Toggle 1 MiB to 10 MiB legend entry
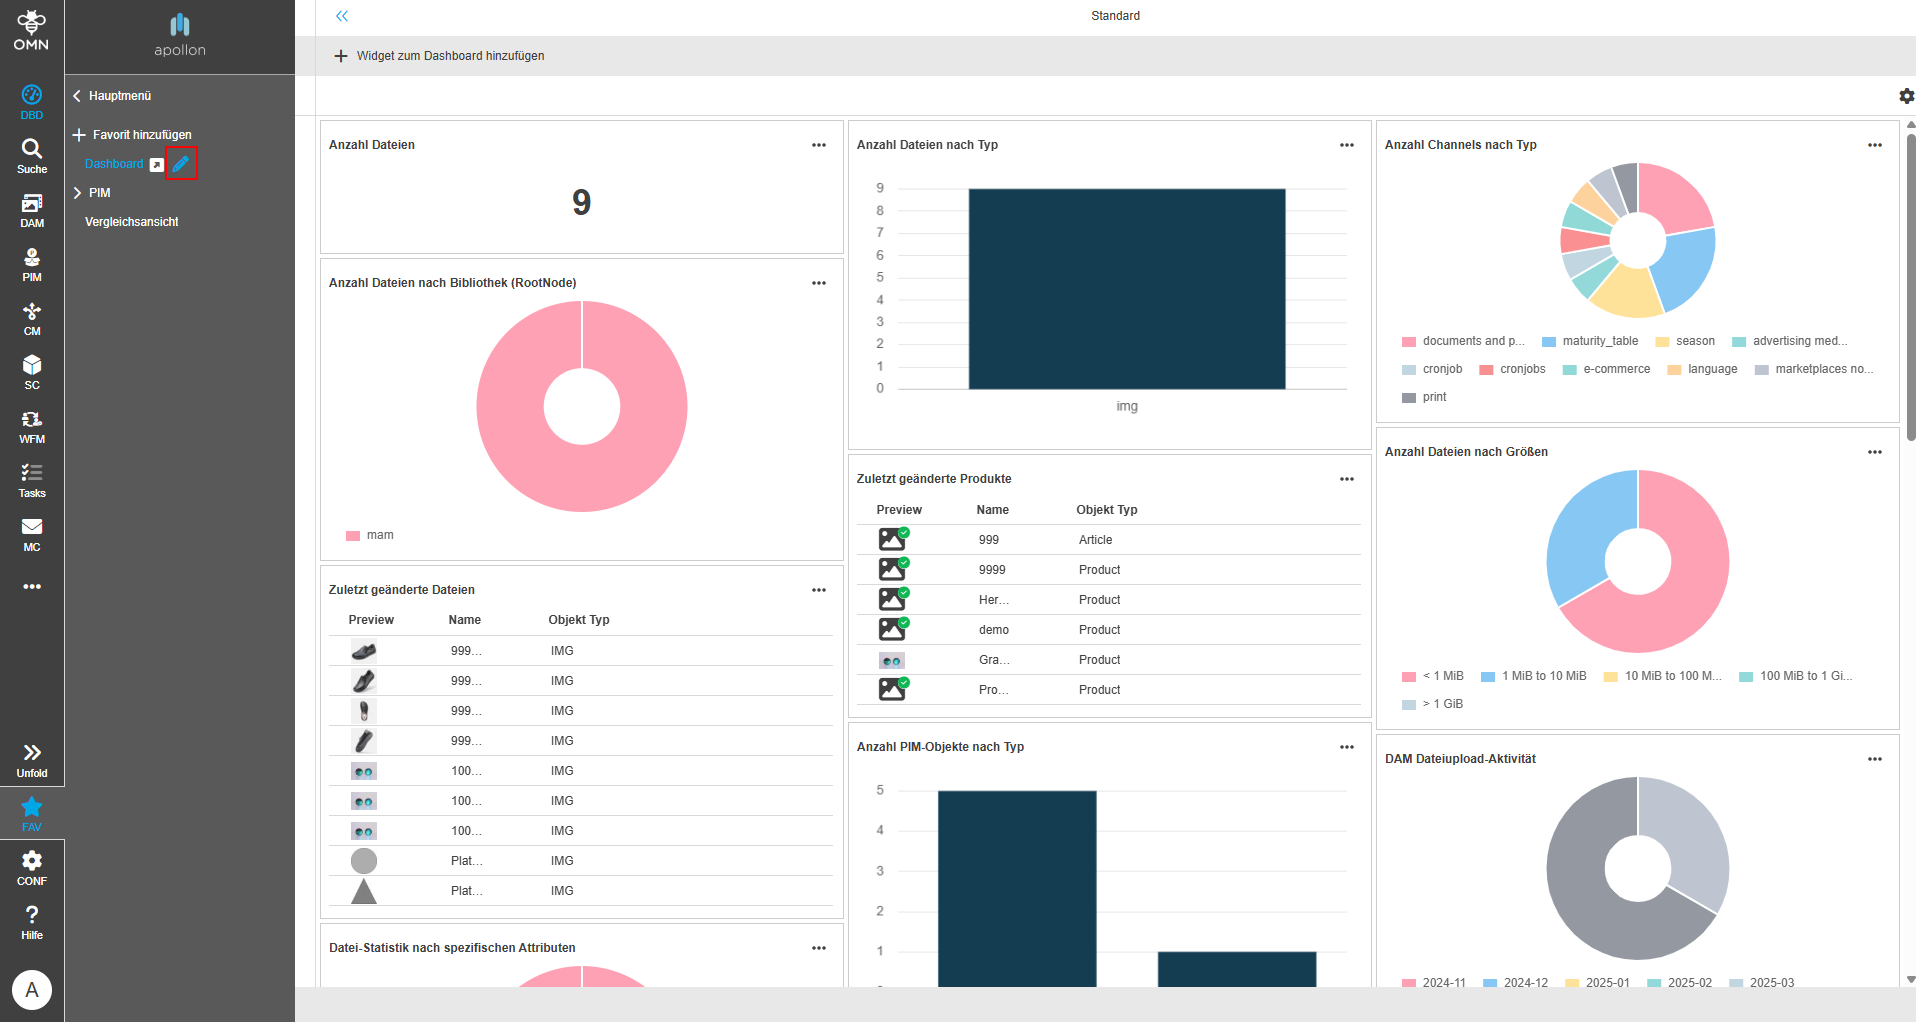 click(x=1534, y=676)
